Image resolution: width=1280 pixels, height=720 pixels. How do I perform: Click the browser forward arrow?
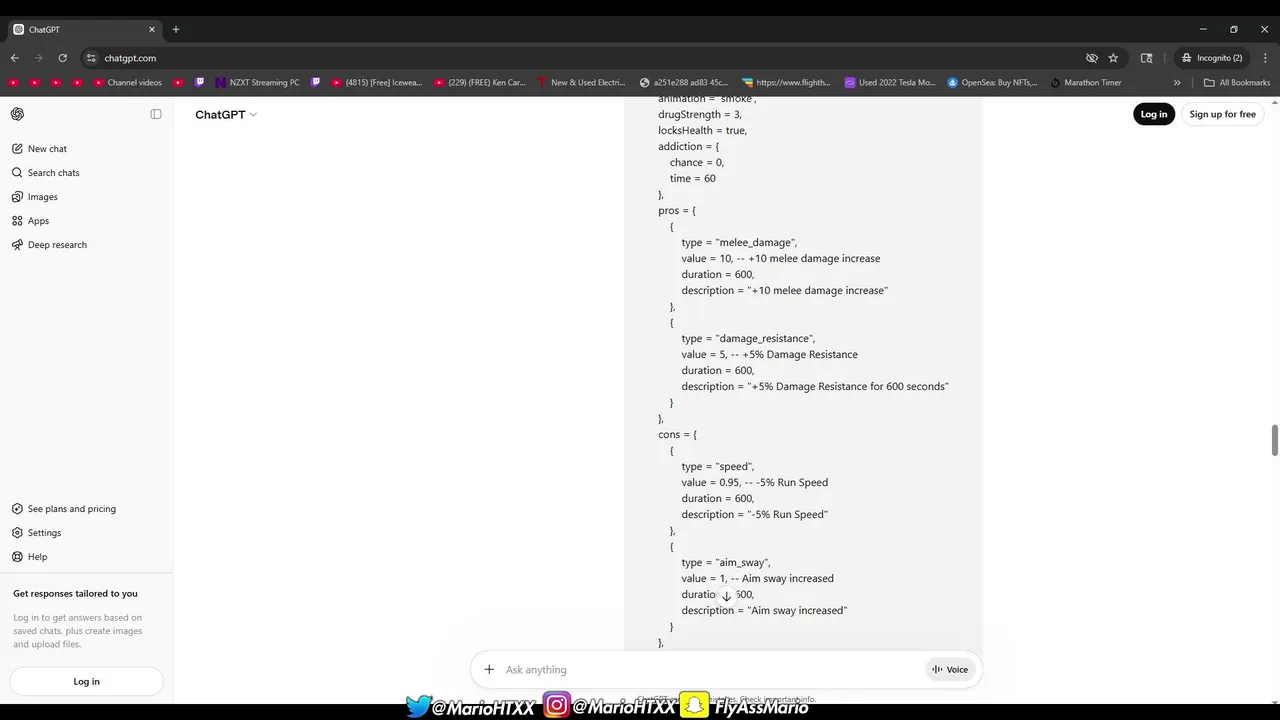pos(38,58)
